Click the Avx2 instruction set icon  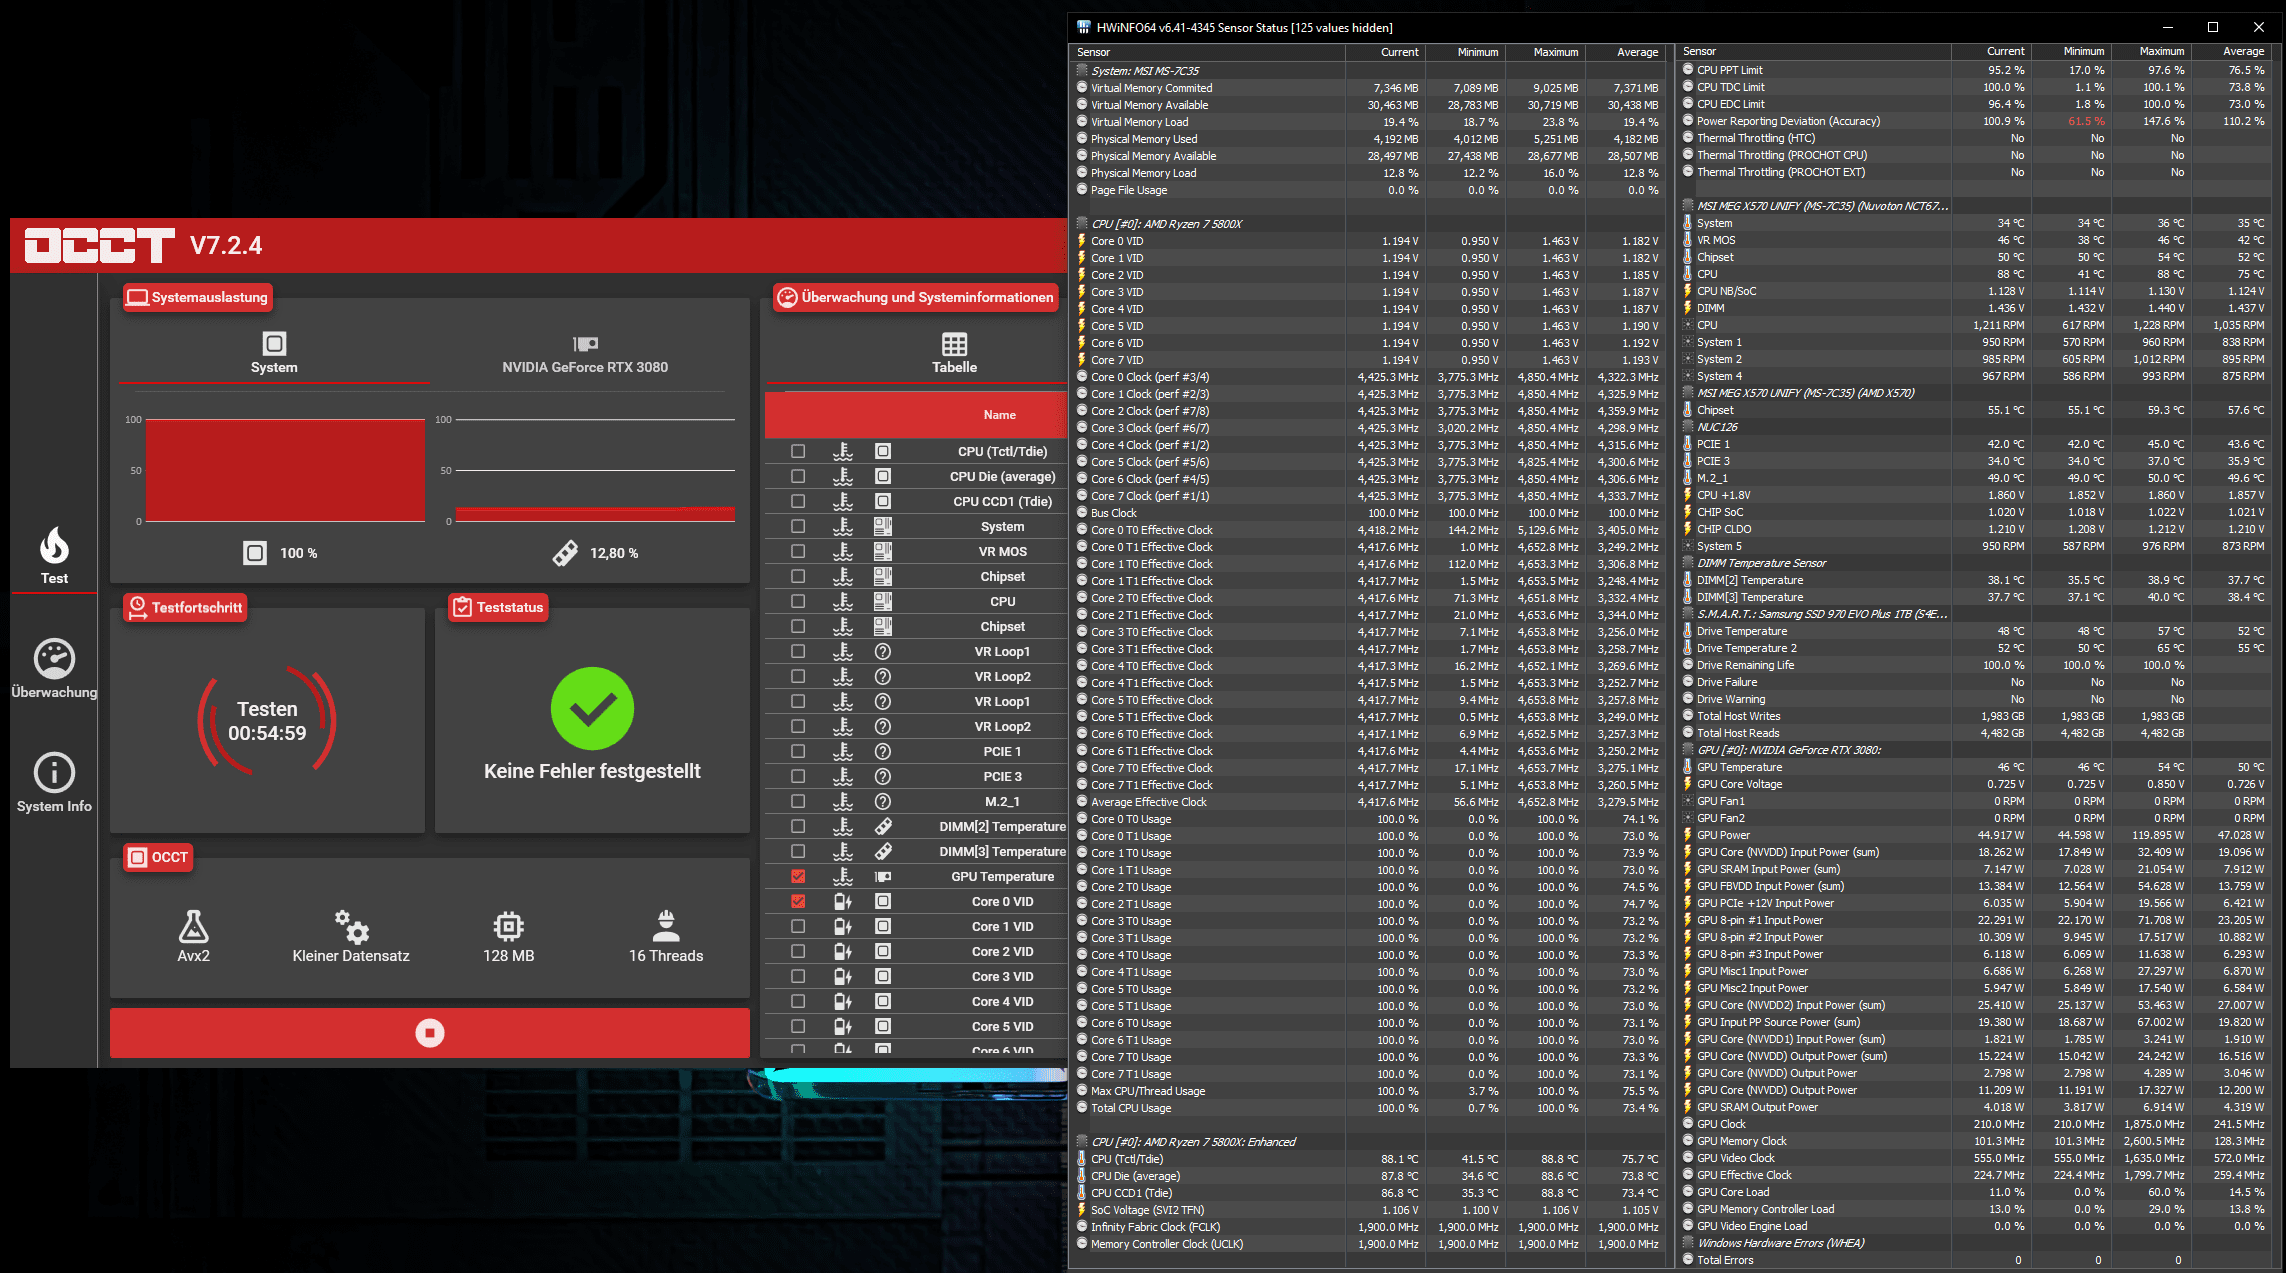(194, 926)
